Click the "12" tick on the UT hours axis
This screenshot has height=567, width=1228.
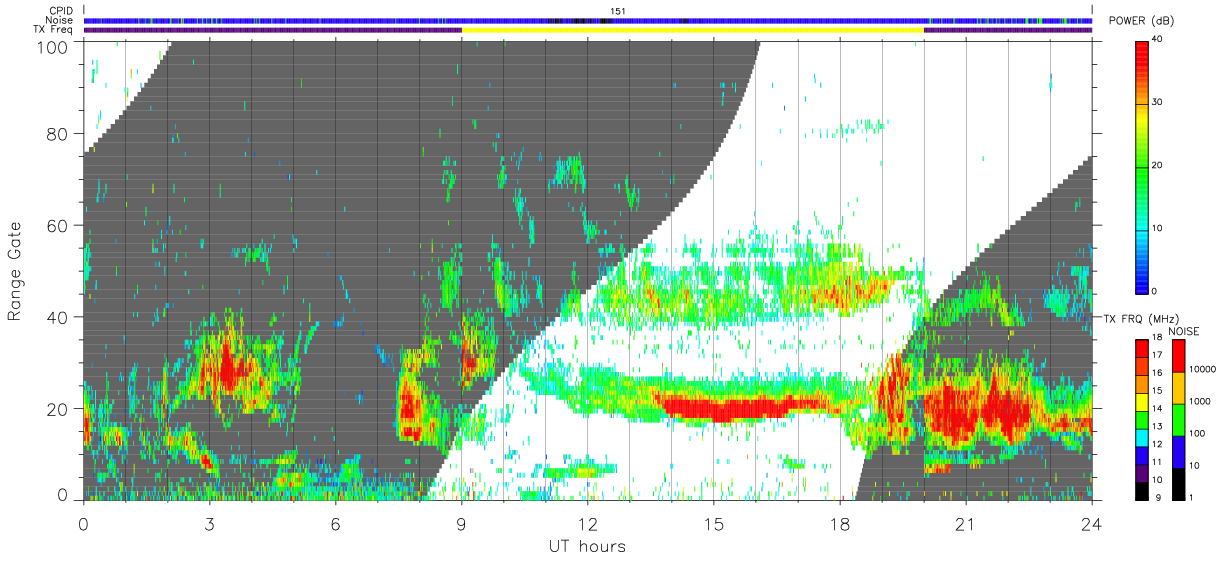(587, 526)
